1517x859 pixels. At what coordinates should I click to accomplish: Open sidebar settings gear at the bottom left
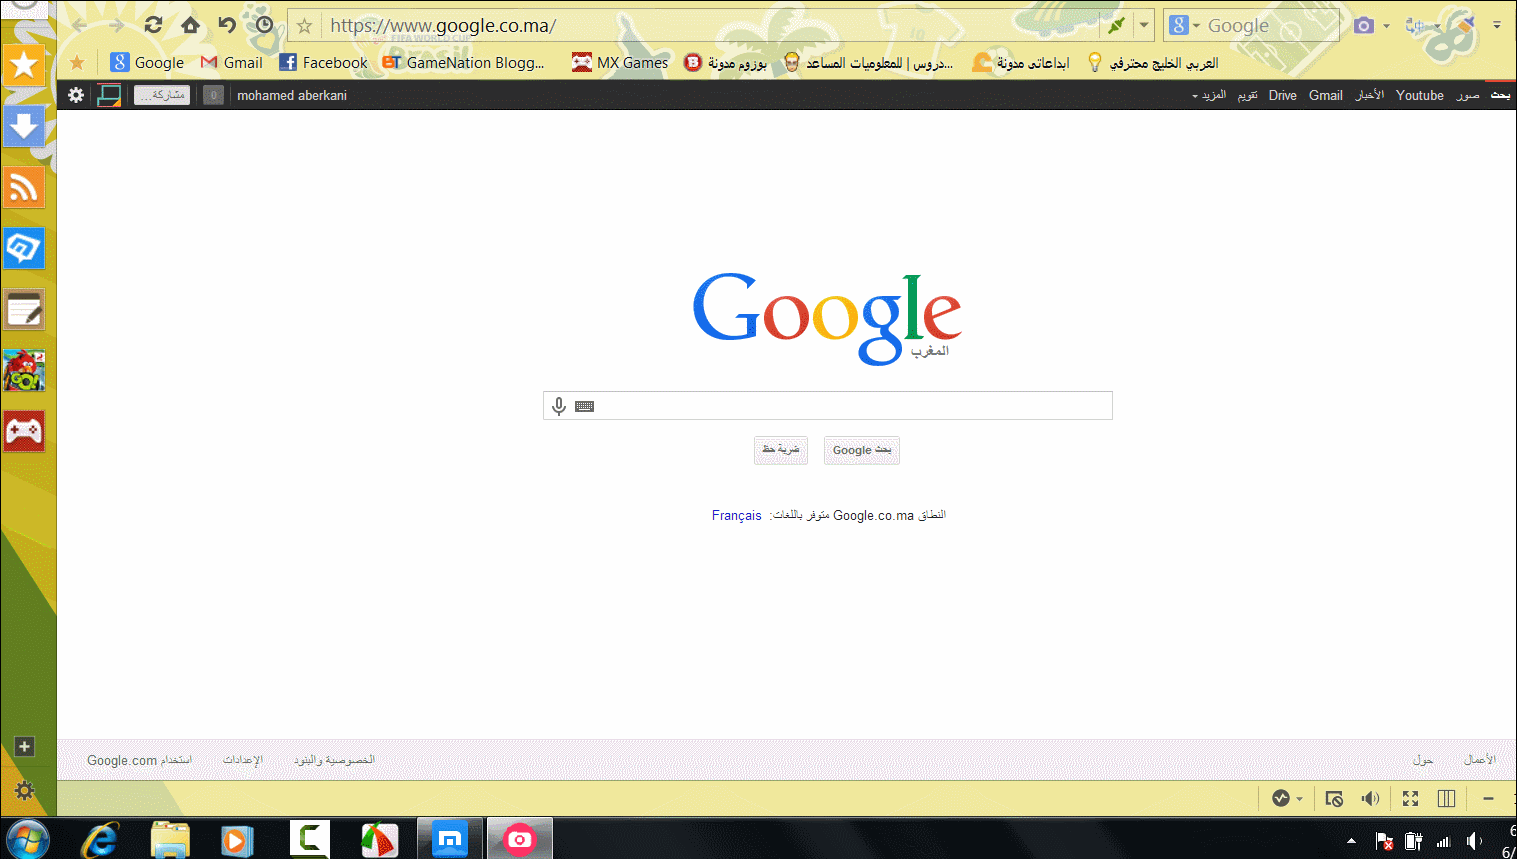(x=25, y=790)
